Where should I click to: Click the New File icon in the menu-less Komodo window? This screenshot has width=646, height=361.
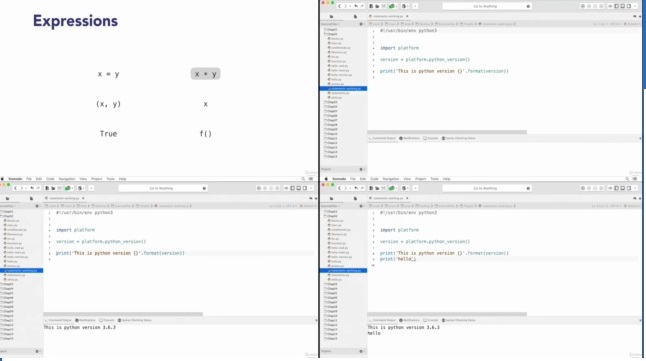tap(371, 6)
